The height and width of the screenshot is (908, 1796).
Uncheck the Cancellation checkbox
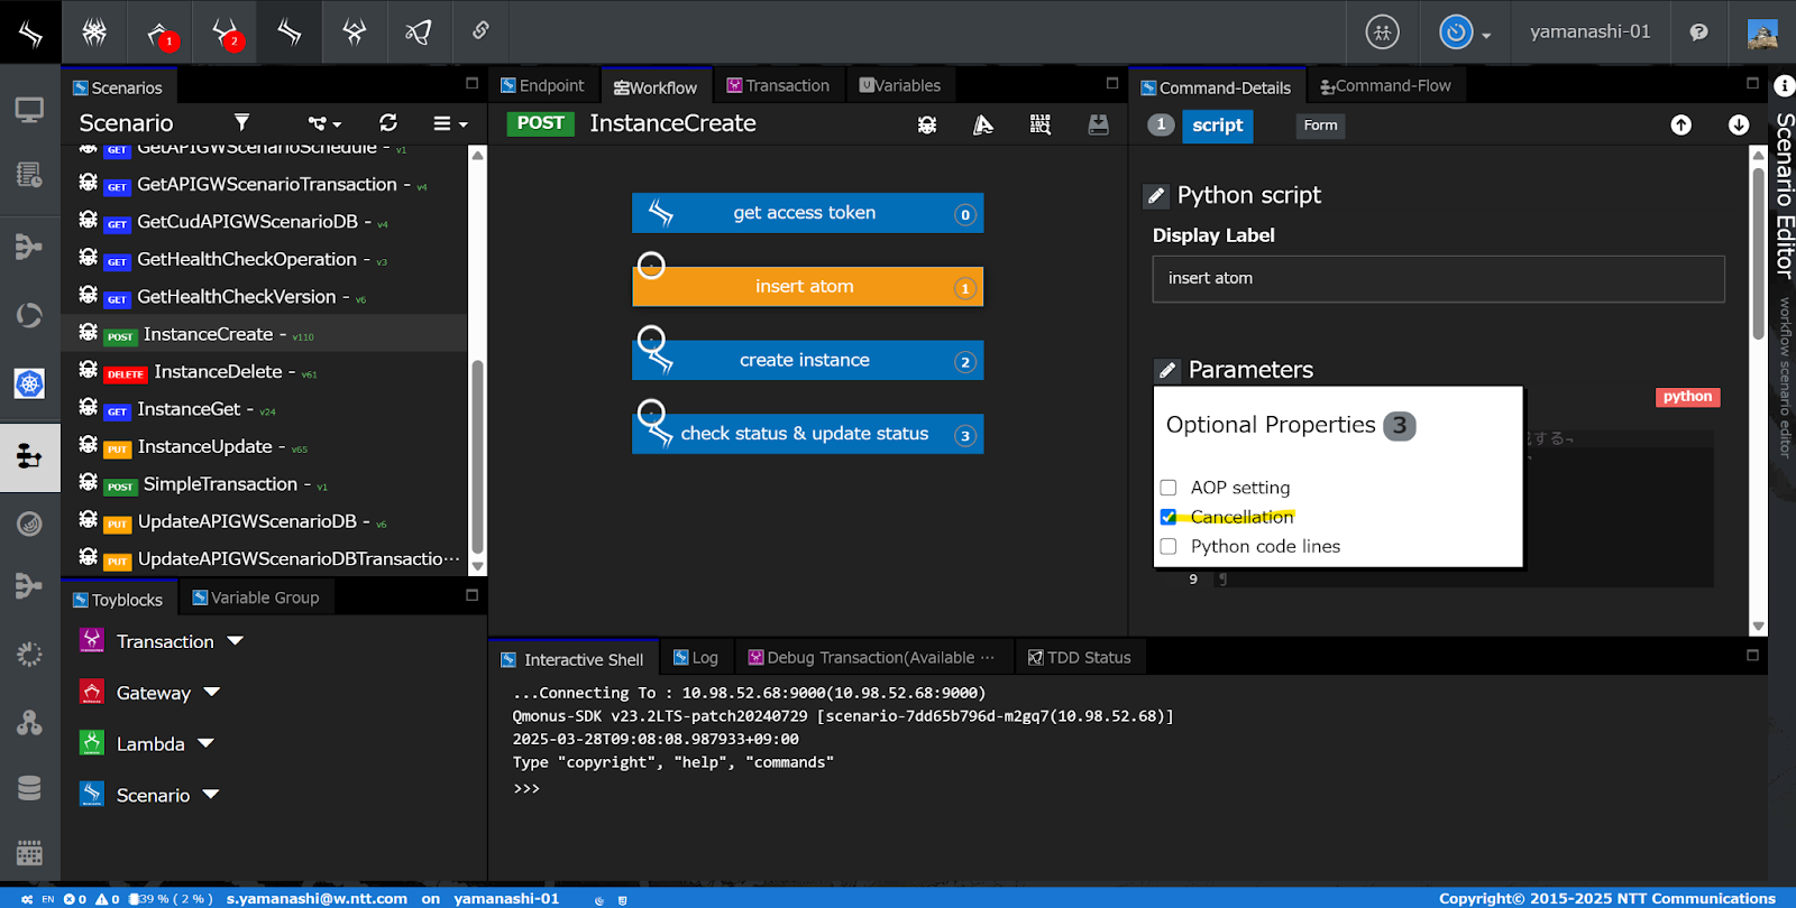tap(1168, 517)
